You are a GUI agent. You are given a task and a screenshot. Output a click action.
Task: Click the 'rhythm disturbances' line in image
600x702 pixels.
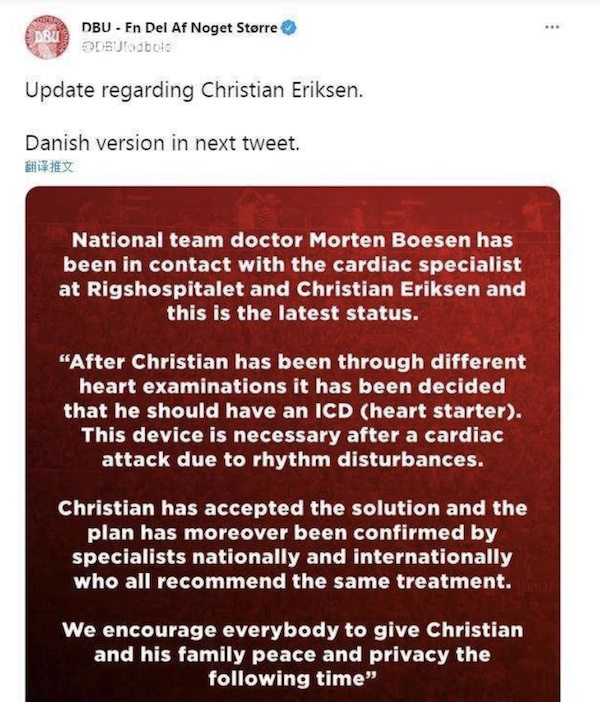click(x=292, y=460)
